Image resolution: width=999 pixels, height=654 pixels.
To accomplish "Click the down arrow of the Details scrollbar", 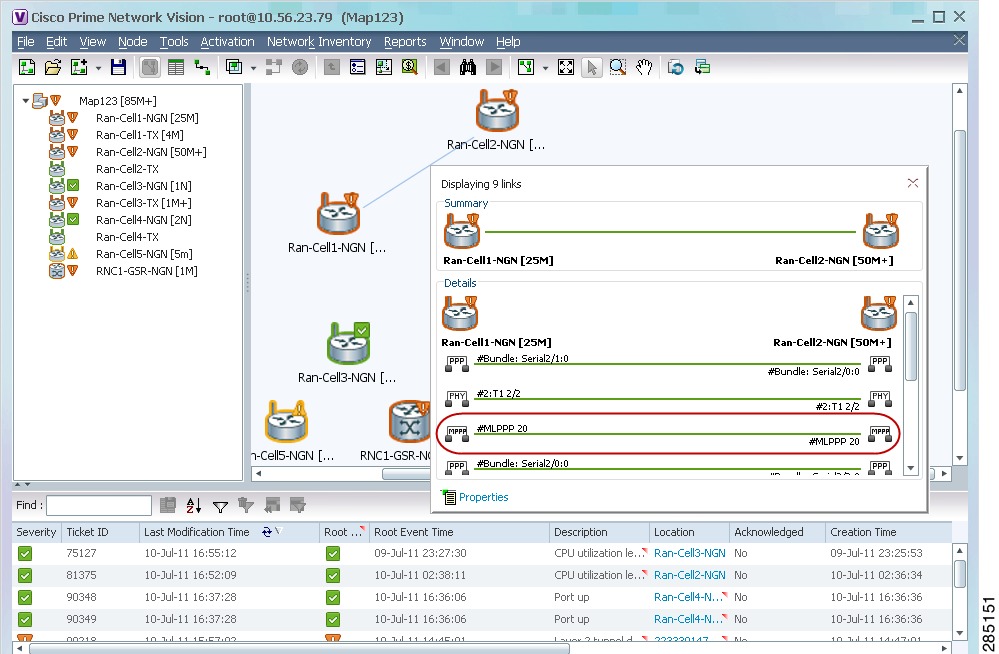I will [911, 468].
